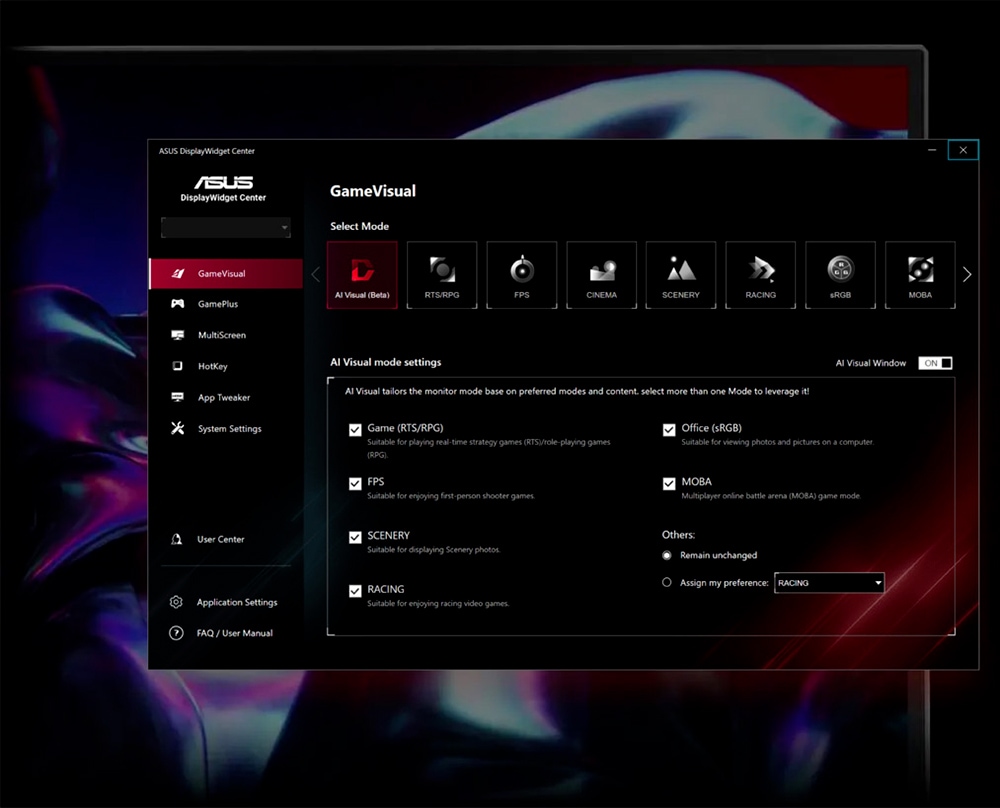The height and width of the screenshot is (808, 1000).
Task: Open the RACING preference dropdown
Action: point(829,583)
